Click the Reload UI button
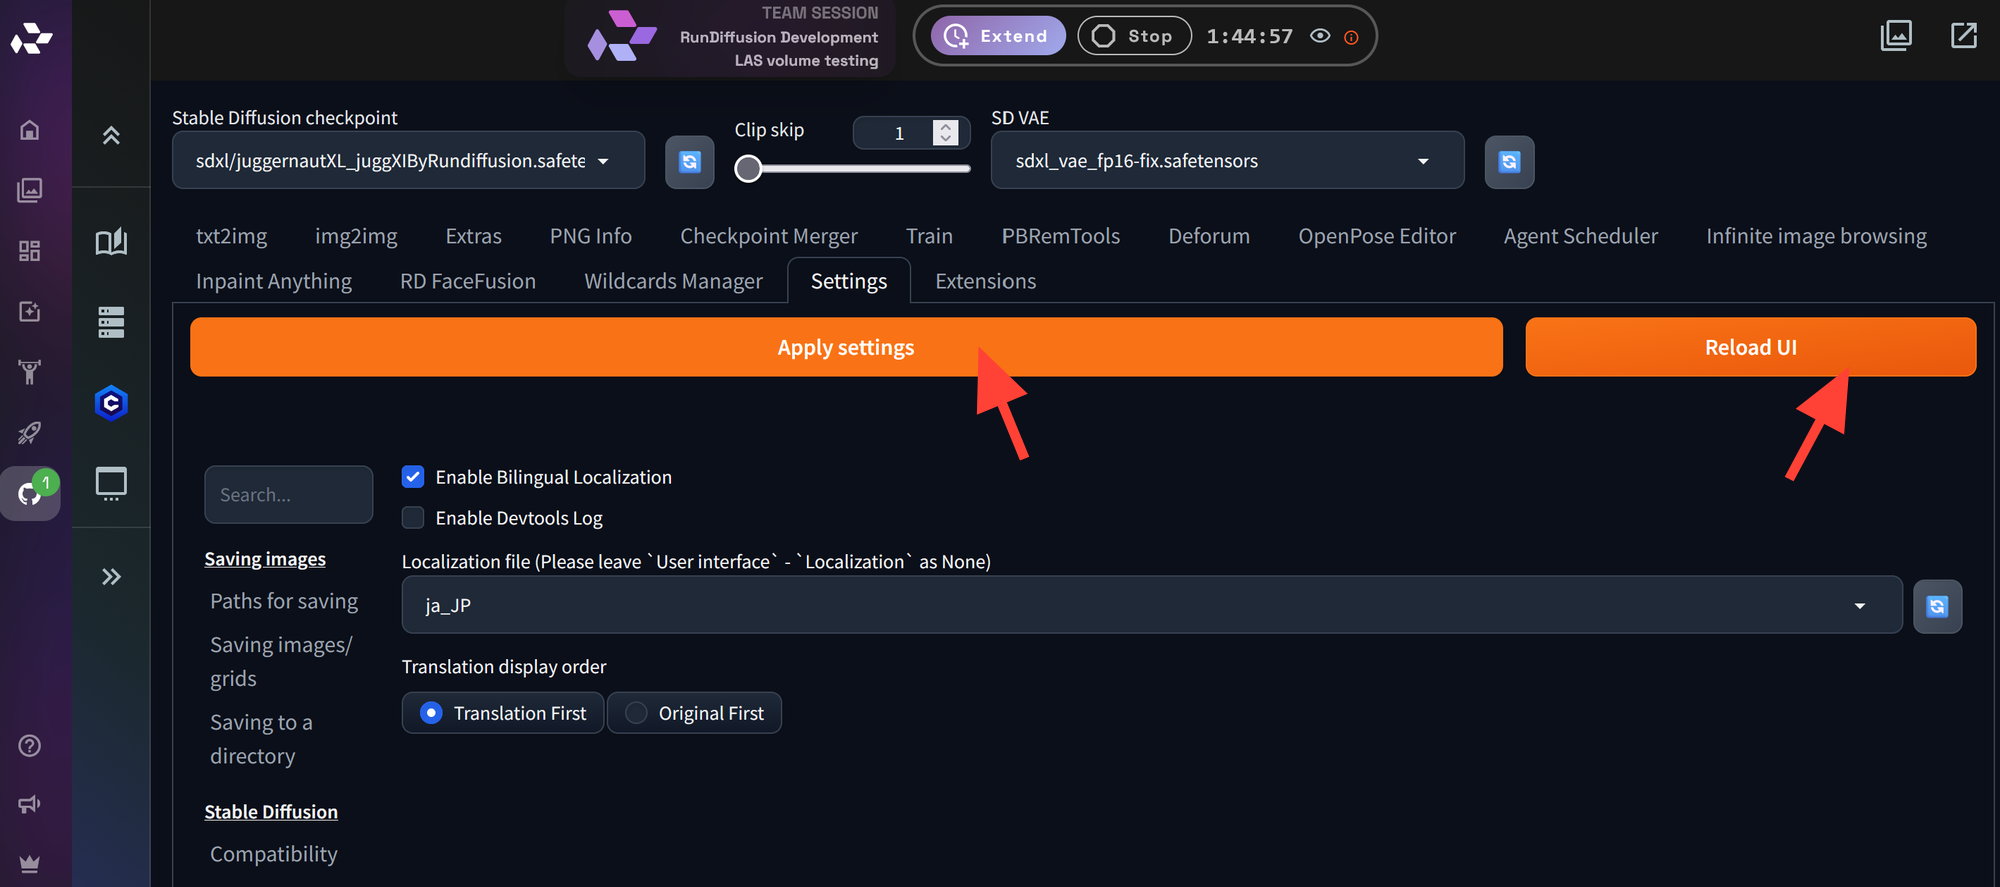The width and height of the screenshot is (2000, 887). (1751, 347)
